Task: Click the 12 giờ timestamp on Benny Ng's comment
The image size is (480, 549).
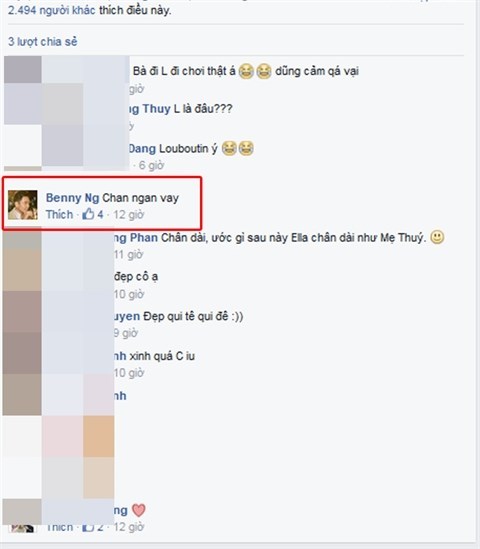Action: tap(128, 214)
